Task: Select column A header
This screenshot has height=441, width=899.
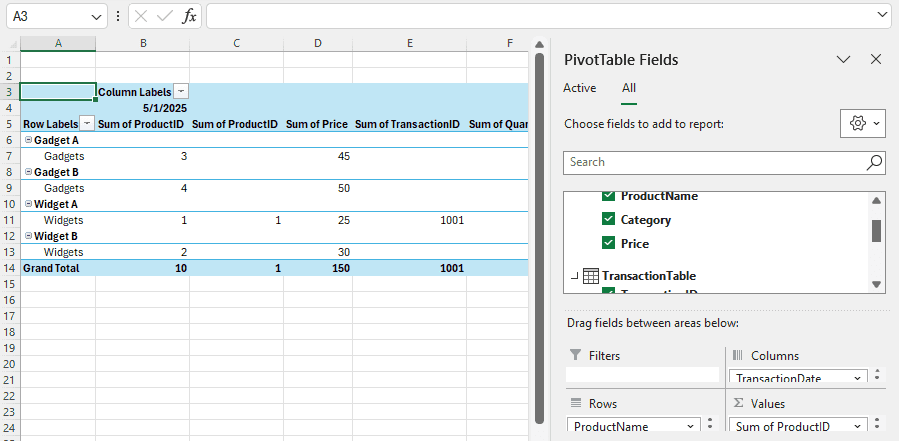Action: (58, 43)
